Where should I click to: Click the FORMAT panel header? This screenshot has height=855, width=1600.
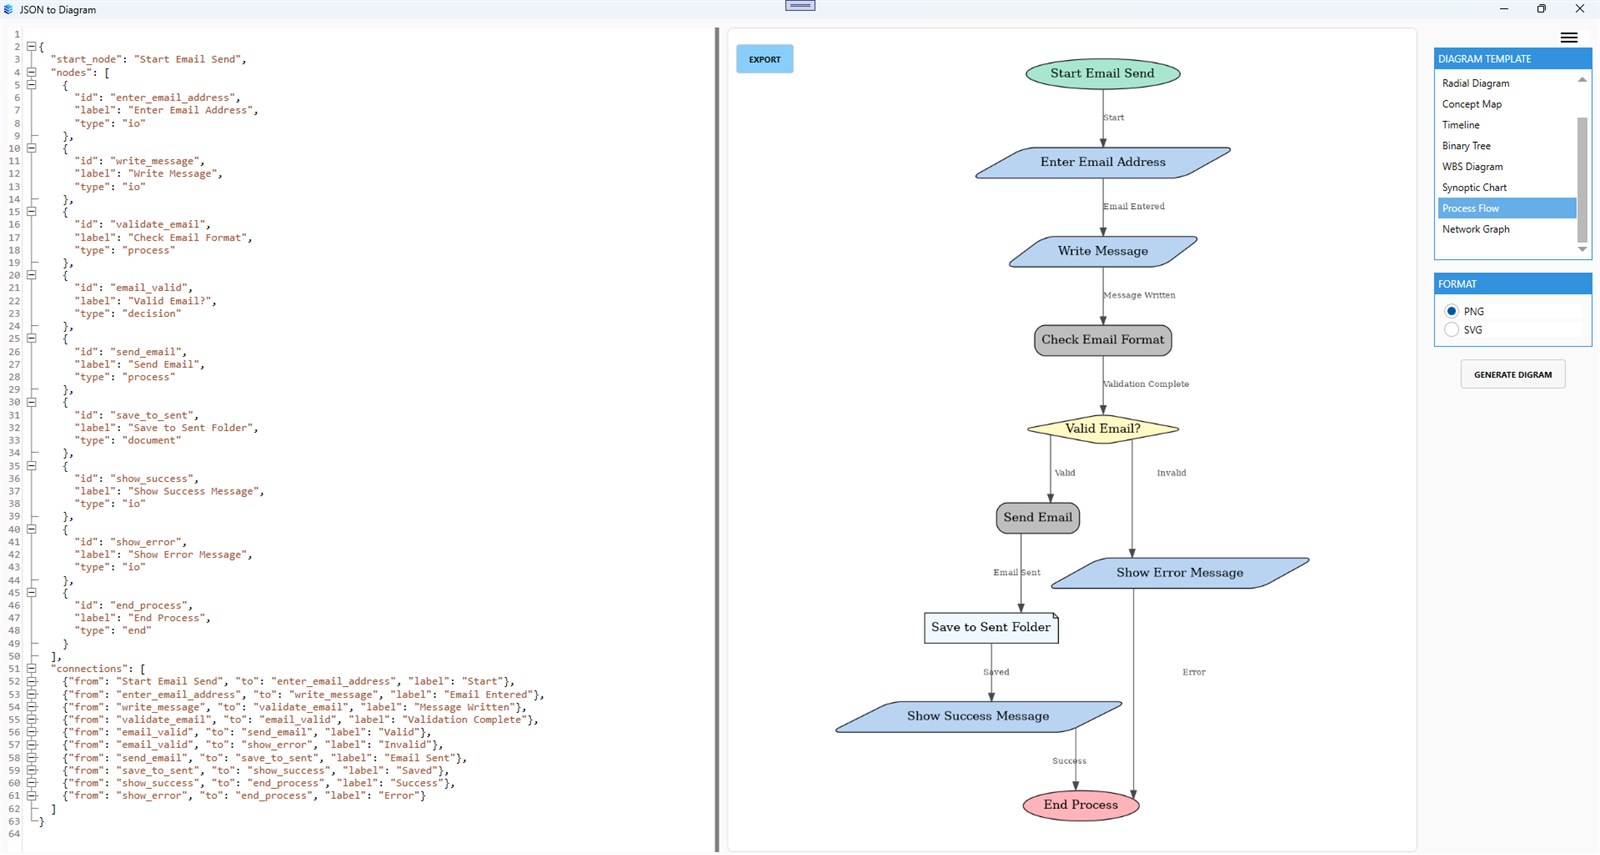coord(1513,284)
